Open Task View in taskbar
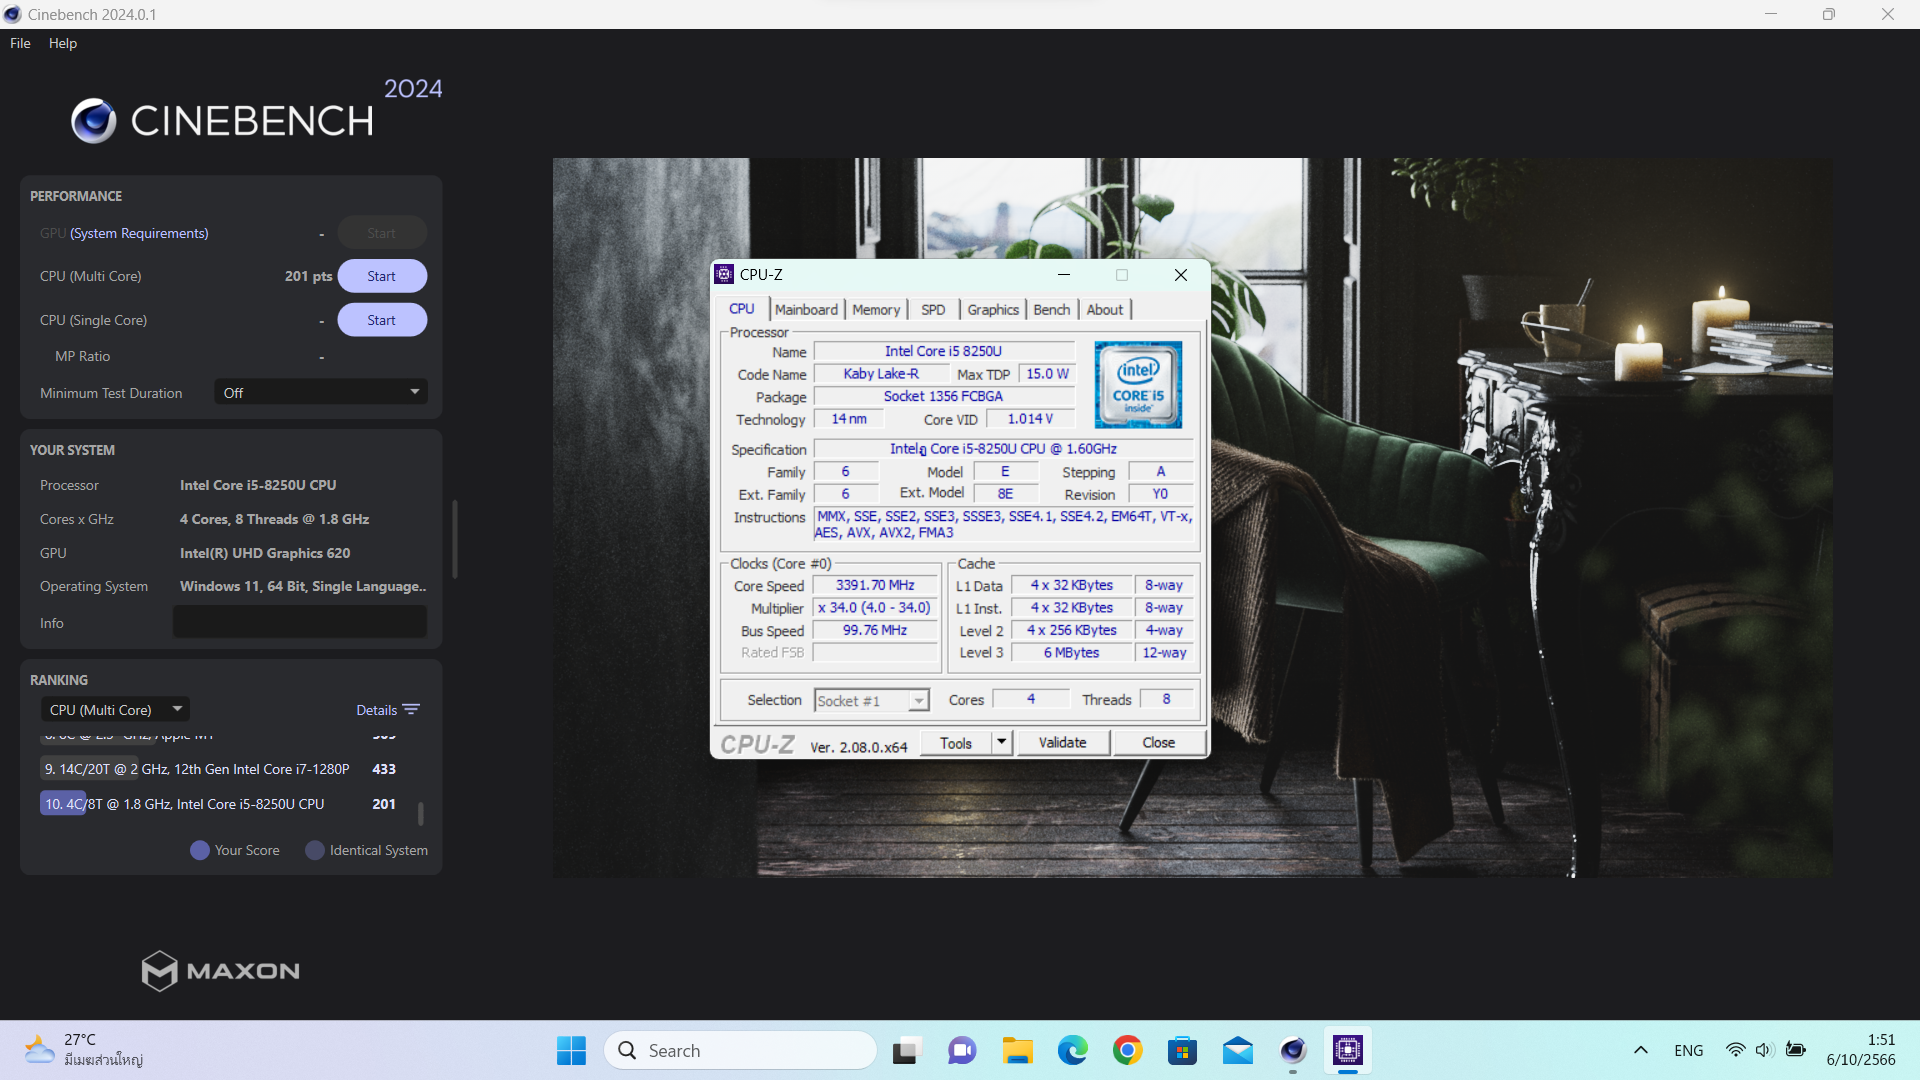Image resolution: width=1920 pixels, height=1080 pixels. pos(906,1050)
